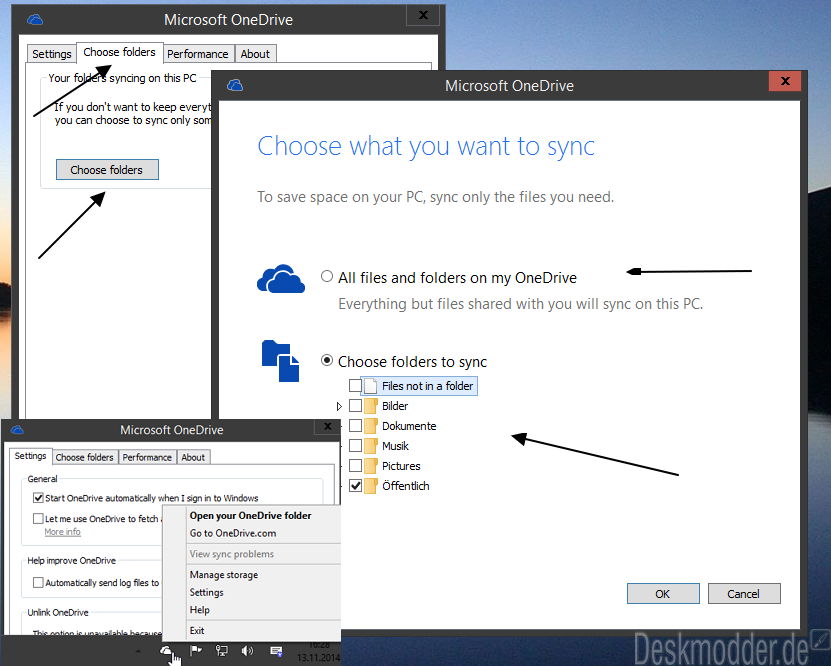Viewport: 831px width, 666px height.
Task: Click the OneDrive cloud tray icon
Action: [x=166, y=650]
